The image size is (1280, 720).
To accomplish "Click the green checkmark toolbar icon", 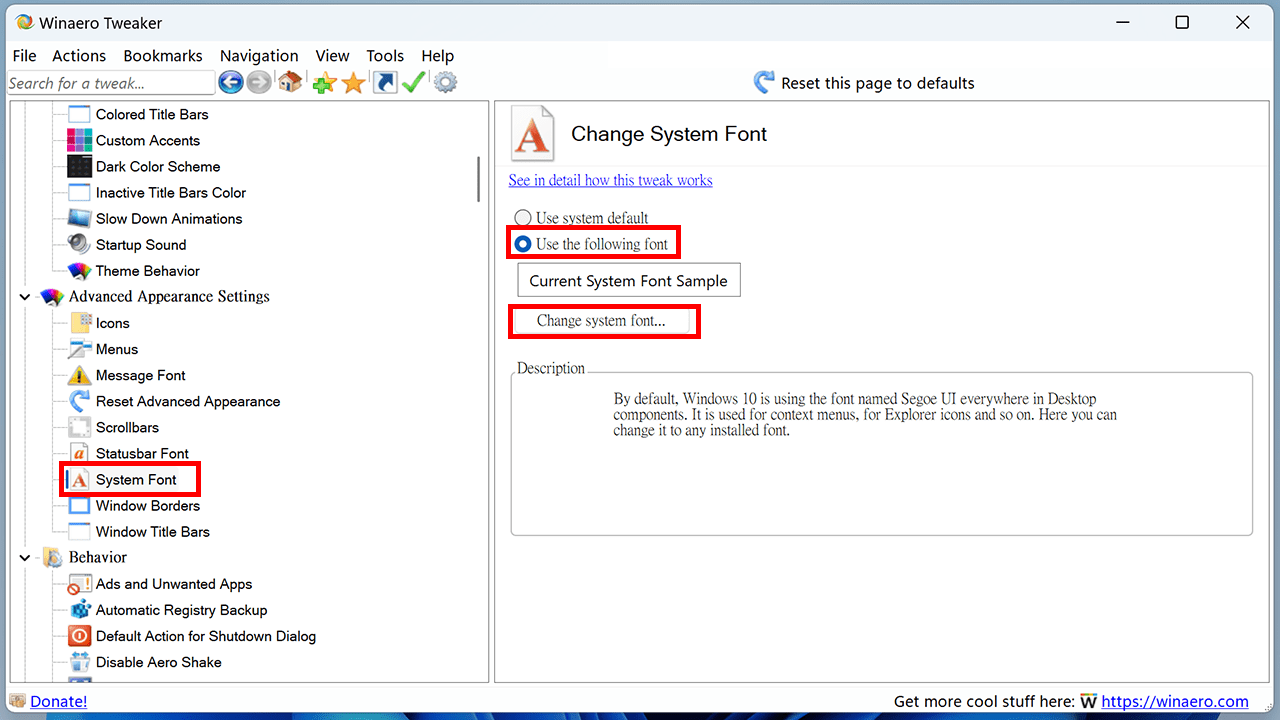I will pos(414,83).
